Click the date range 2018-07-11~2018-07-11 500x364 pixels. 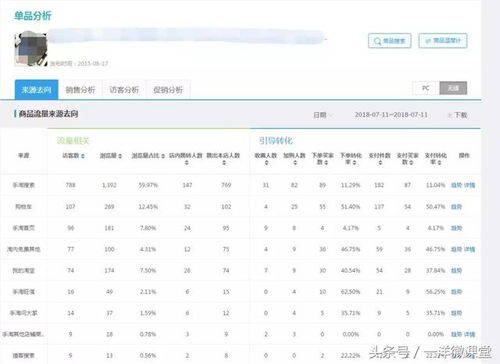[391, 115]
